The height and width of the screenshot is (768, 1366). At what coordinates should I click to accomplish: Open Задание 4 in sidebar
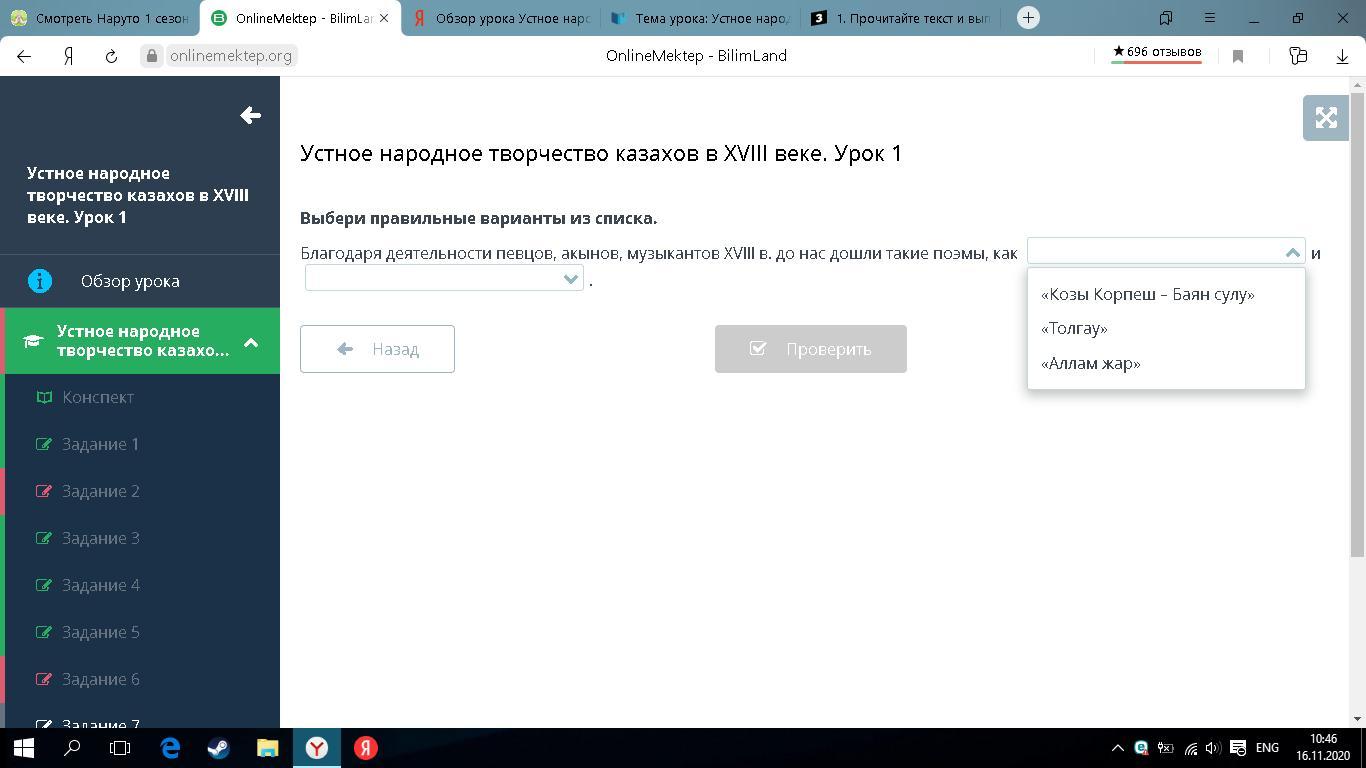[x=101, y=585]
